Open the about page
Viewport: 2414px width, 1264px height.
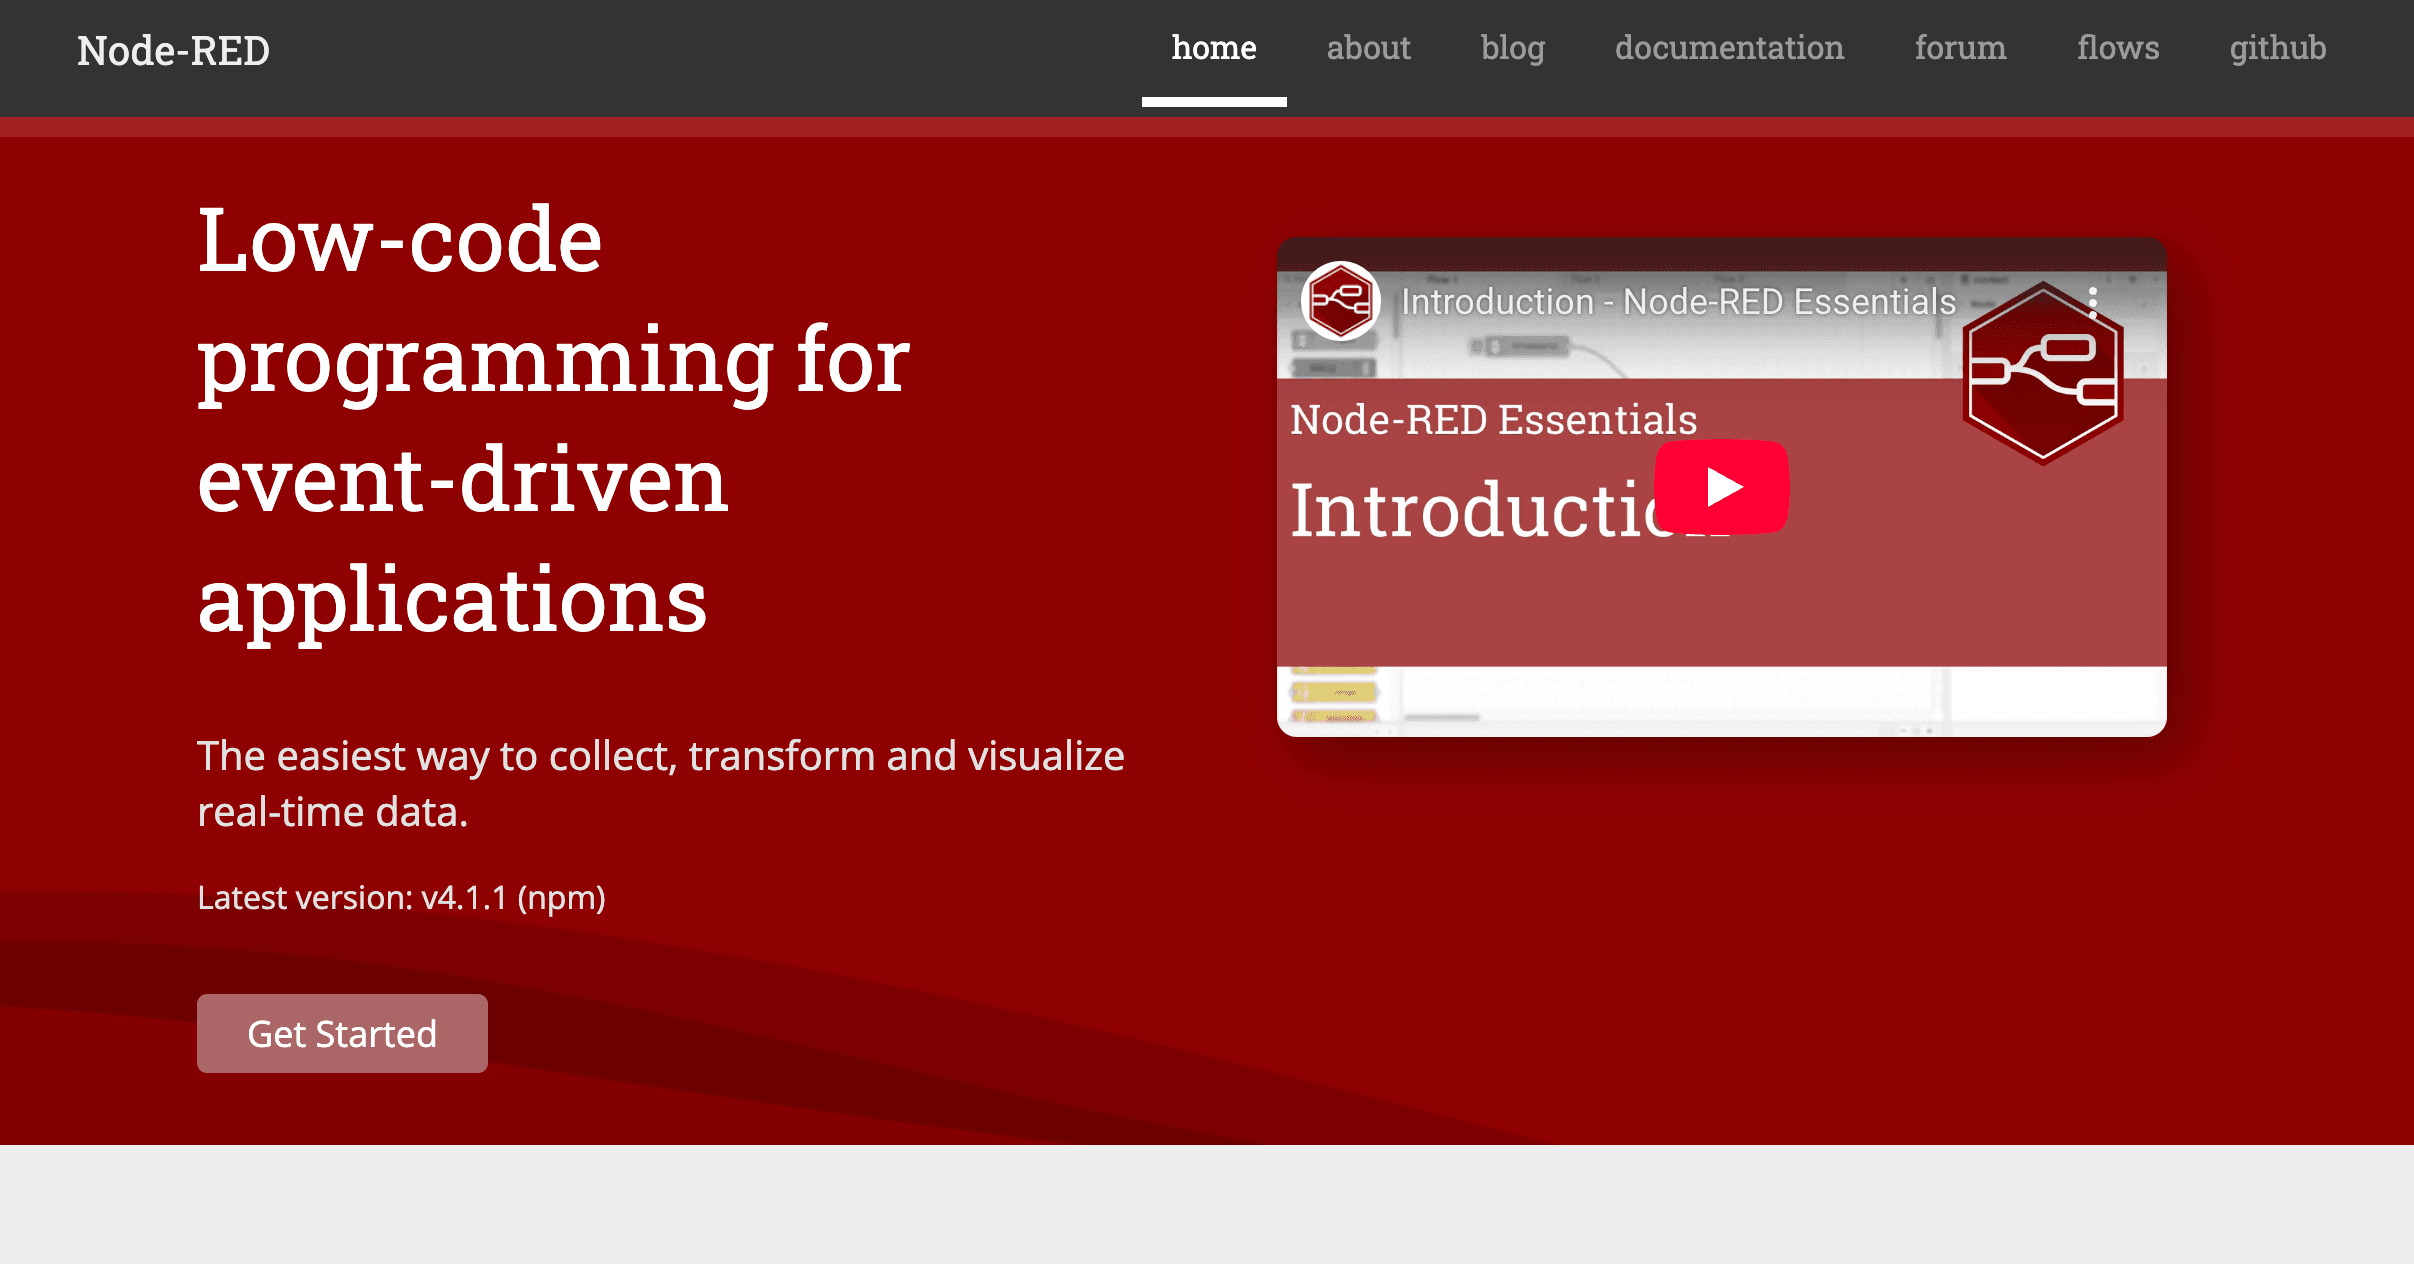pos(1368,48)
